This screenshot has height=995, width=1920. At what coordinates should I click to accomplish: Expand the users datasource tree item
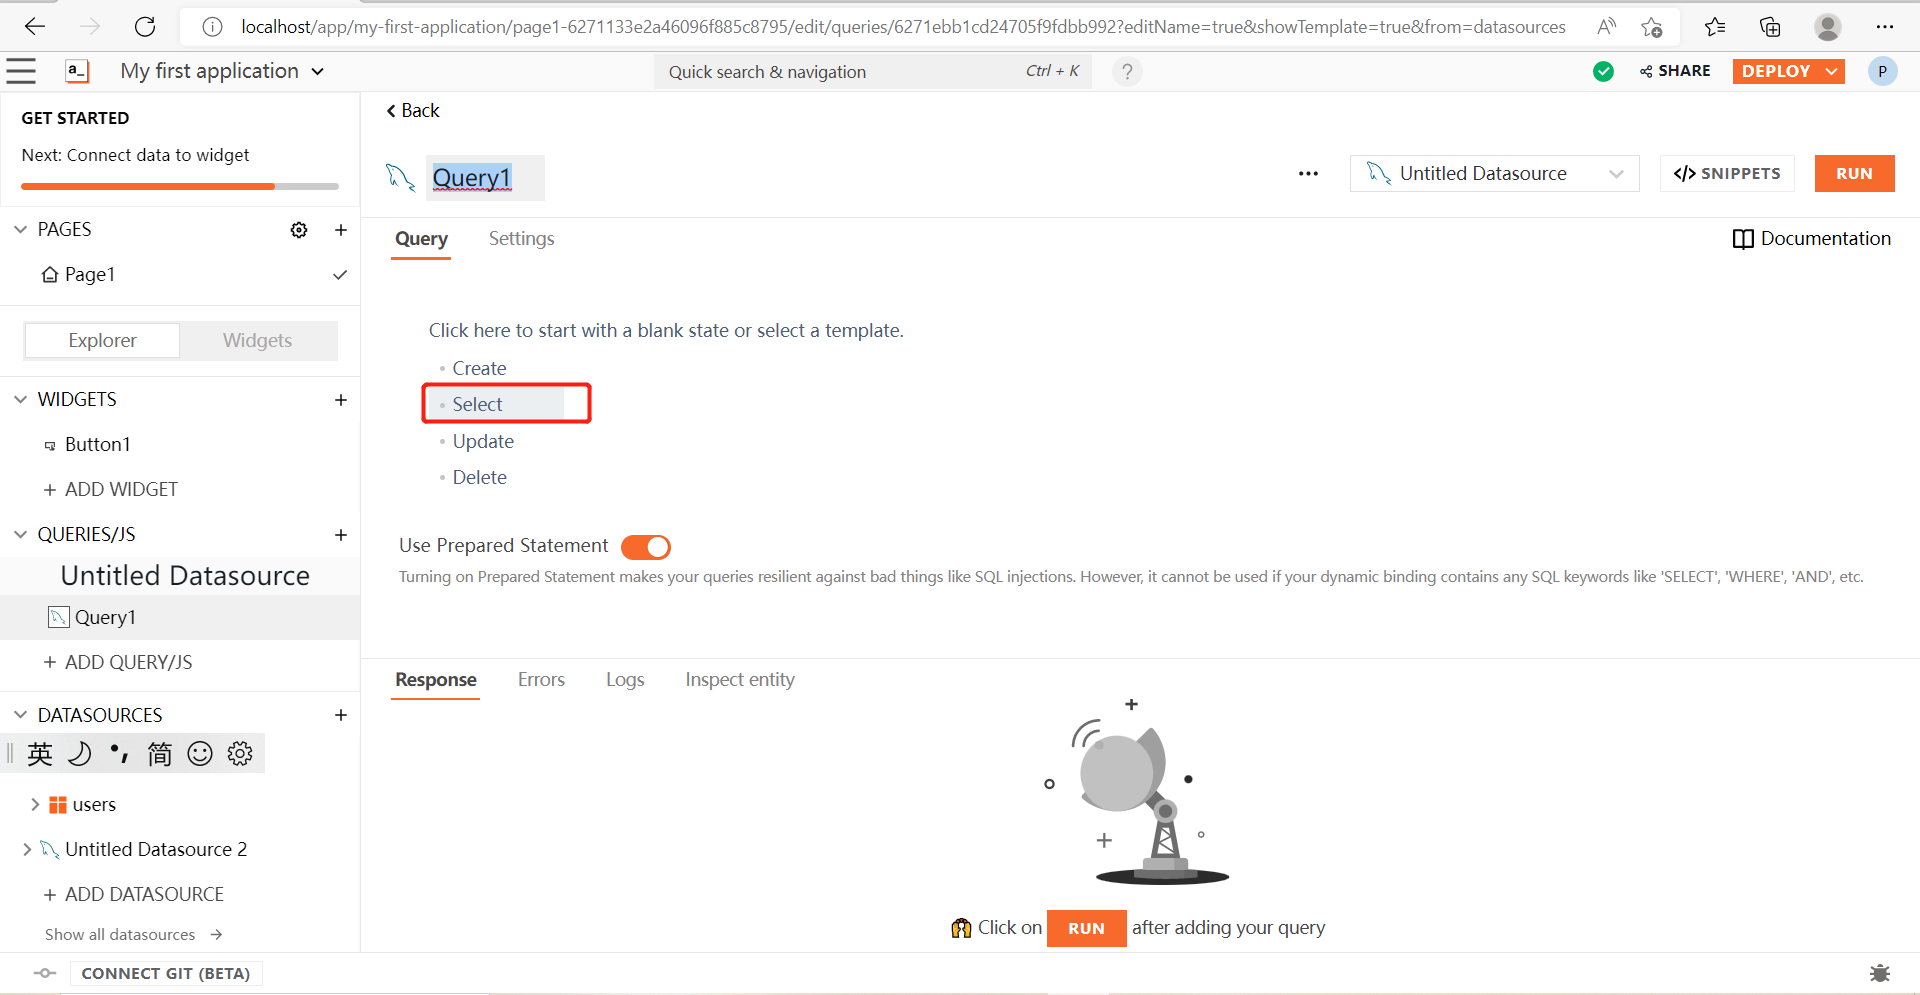[x=35, y=805]
